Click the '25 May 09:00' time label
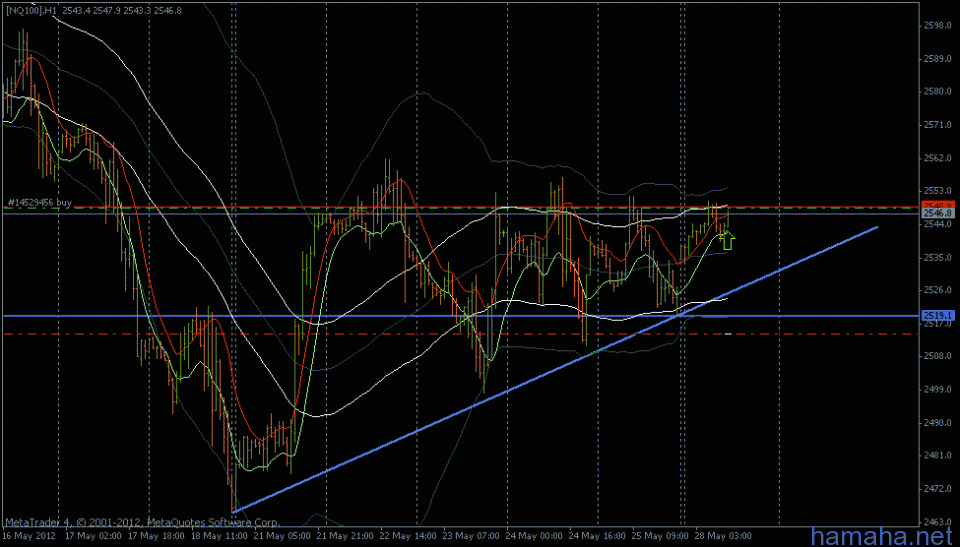 tap(661, 535)
